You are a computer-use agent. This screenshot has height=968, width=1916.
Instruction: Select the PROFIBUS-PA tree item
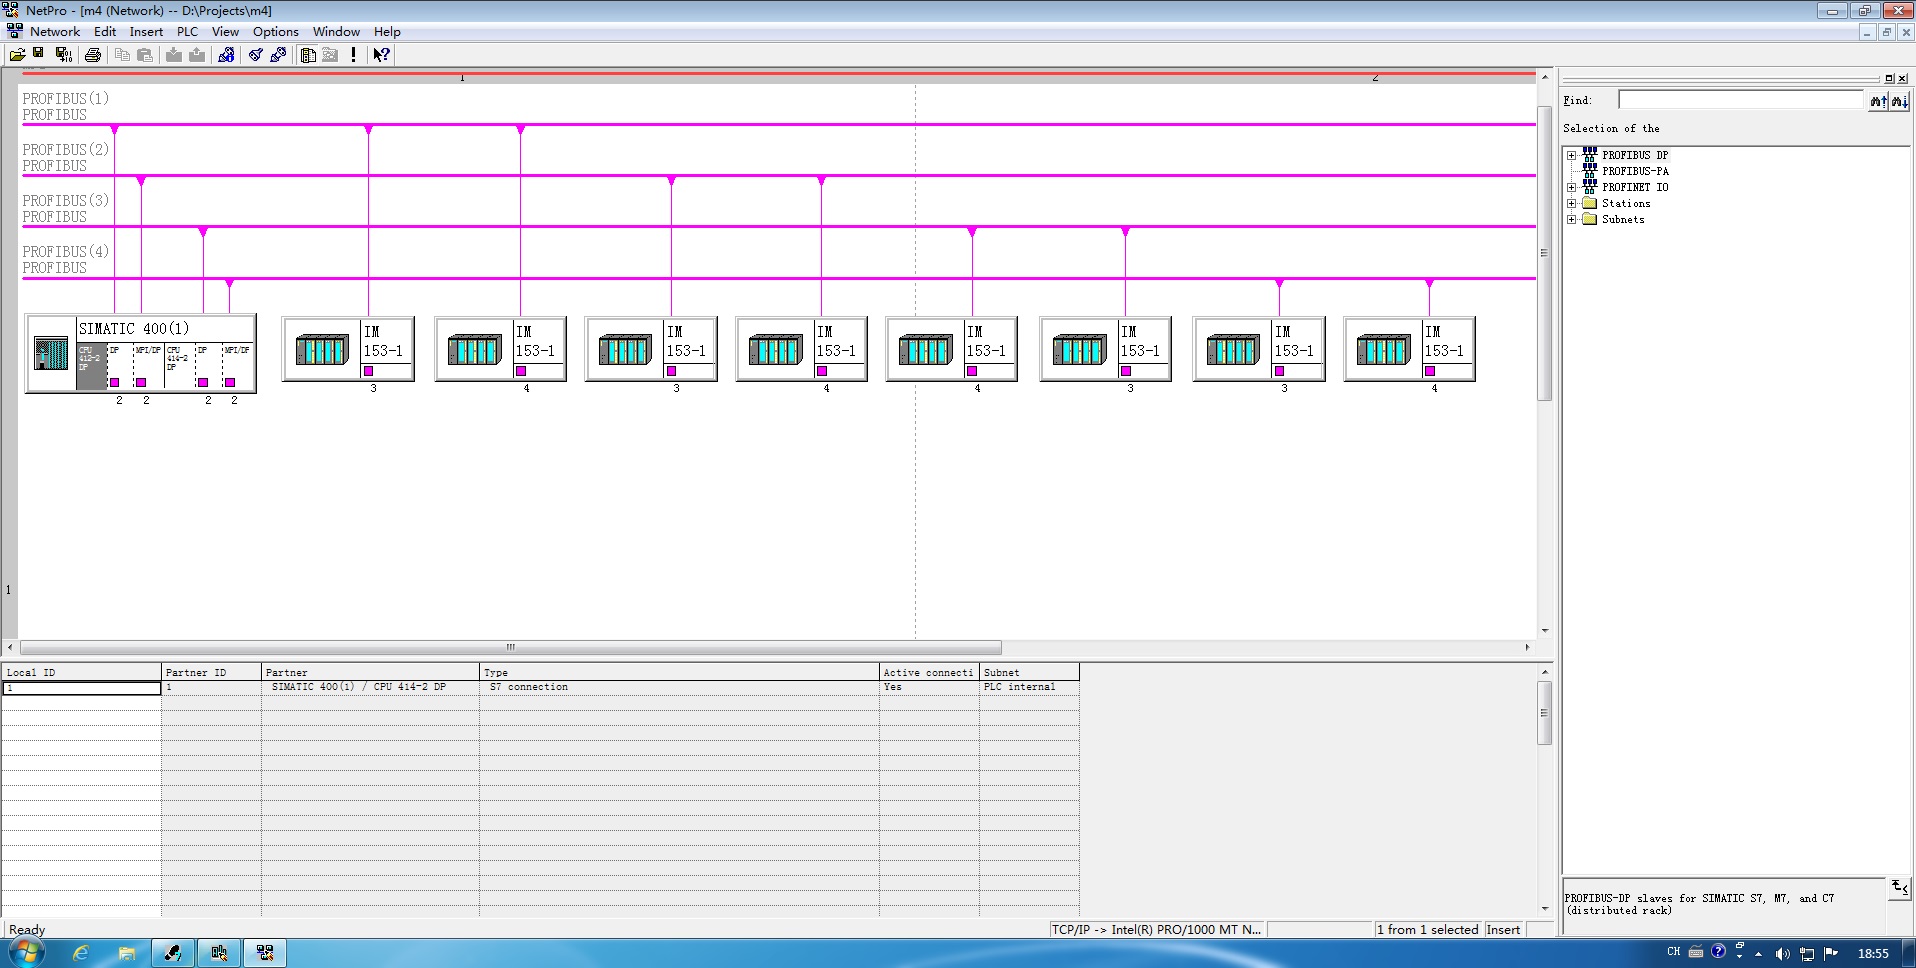(1635, 172)
